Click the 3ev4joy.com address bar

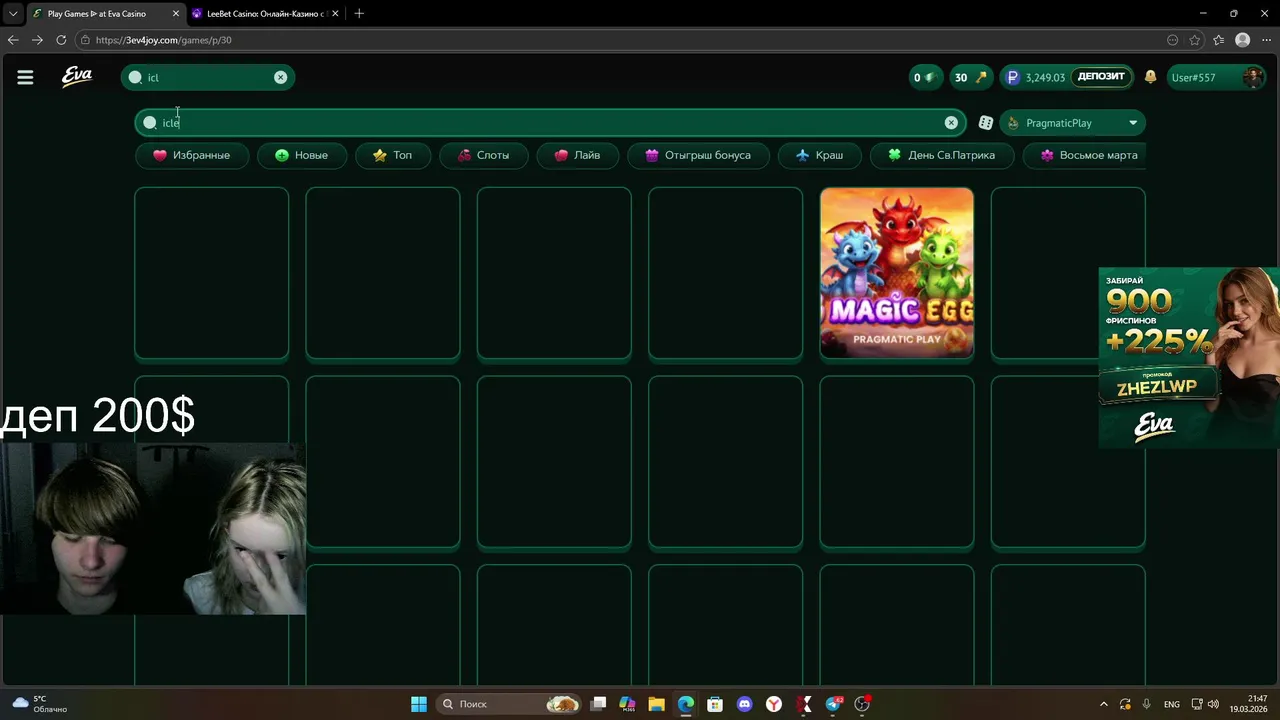pos(620,40)
